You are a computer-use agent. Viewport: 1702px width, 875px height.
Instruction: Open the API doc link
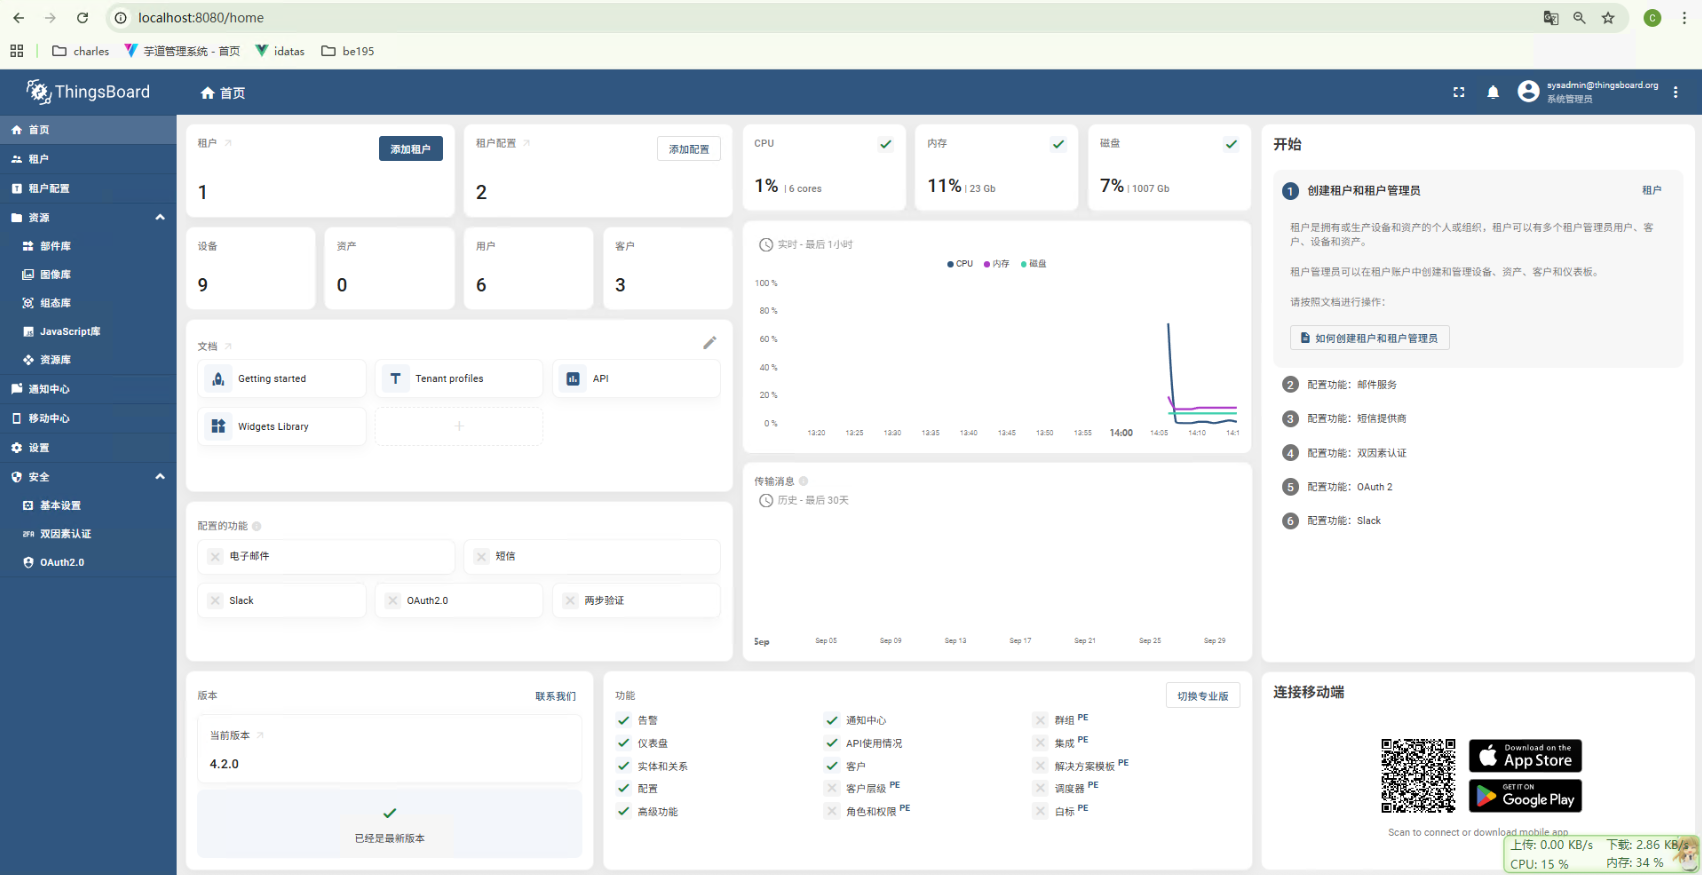pos(636,379)
